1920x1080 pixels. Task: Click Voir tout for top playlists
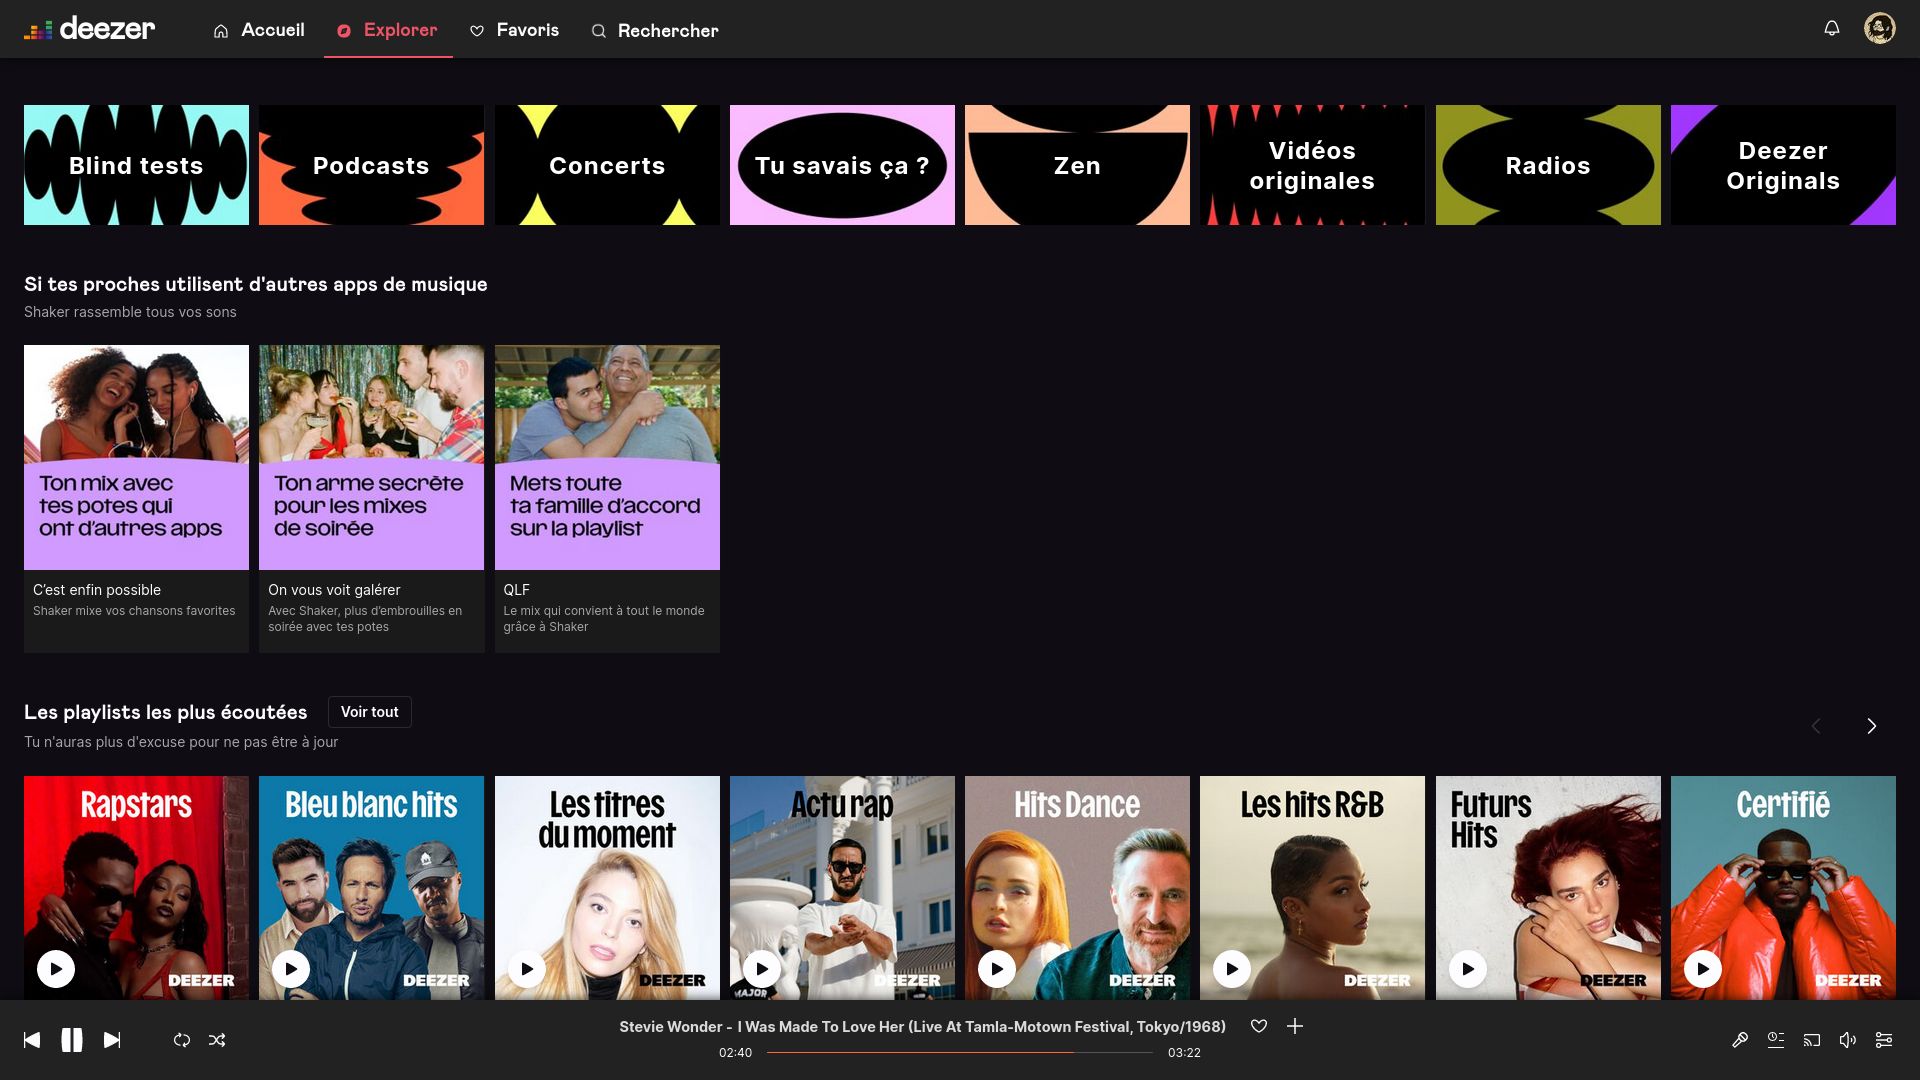(369, 712)
